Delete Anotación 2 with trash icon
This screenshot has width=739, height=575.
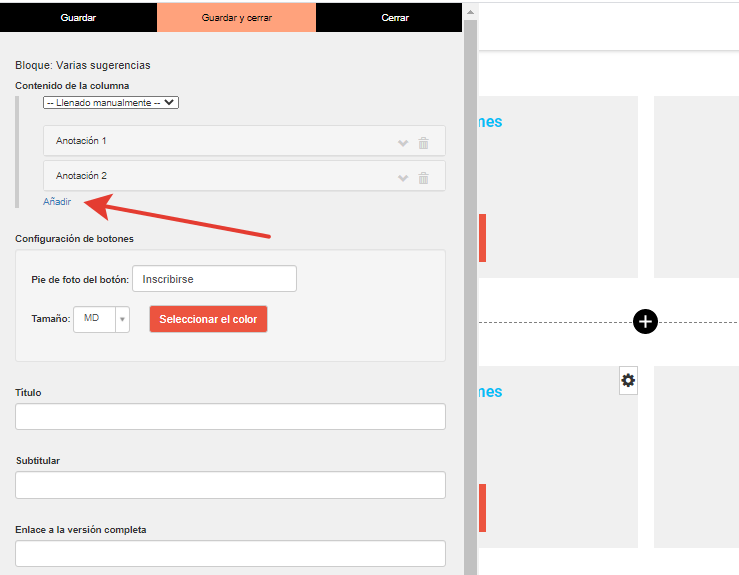(423, 178)
